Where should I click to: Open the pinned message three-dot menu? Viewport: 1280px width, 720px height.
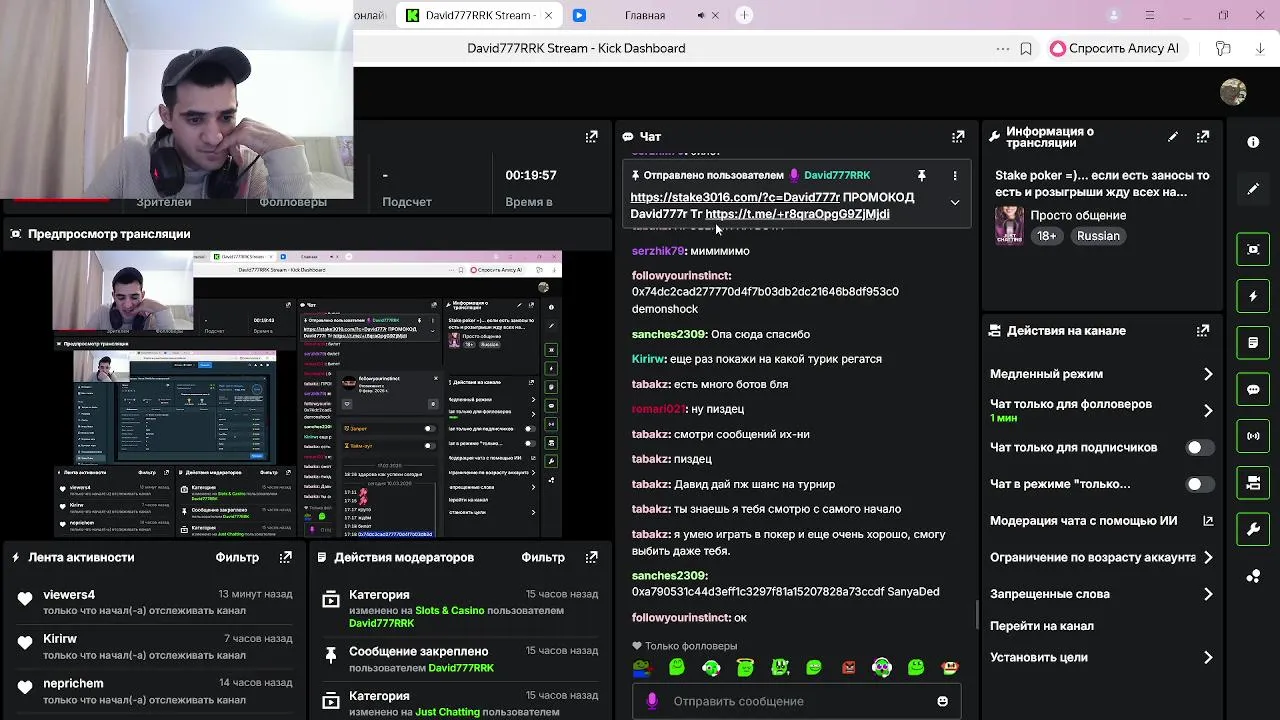955,175
